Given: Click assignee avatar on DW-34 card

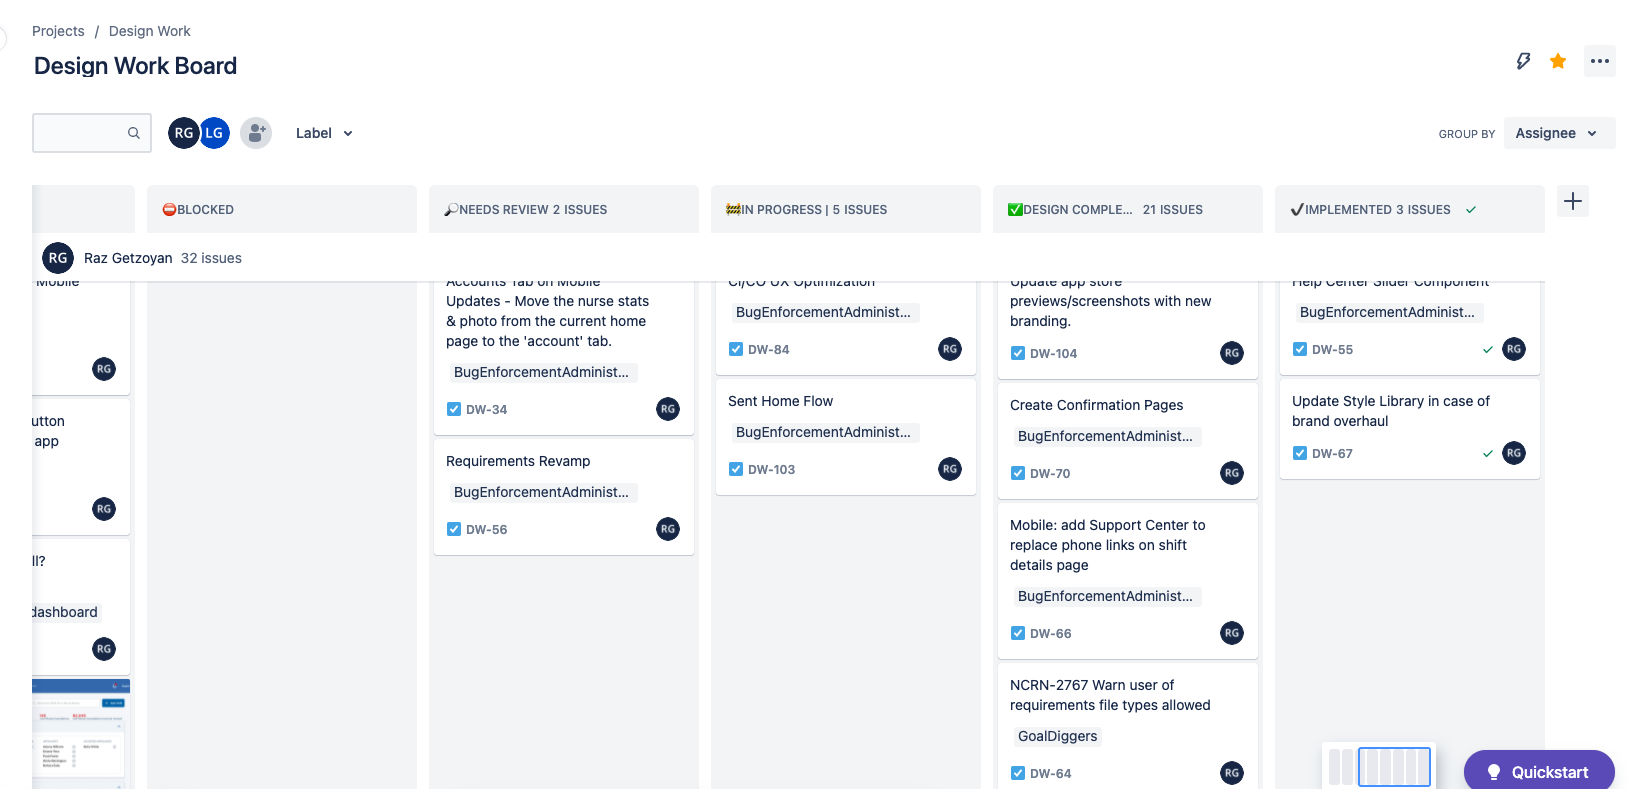Looking at the screenshot, I should click(668, 409).
